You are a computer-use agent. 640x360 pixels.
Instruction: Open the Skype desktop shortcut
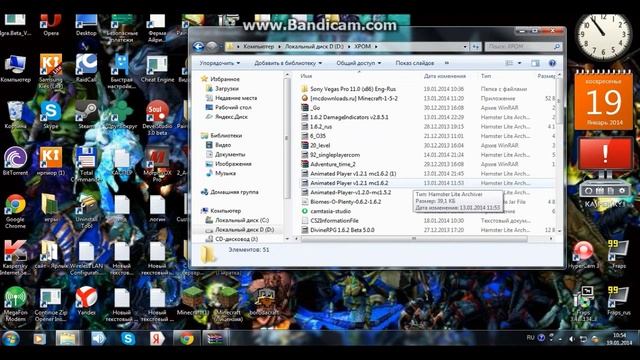(x=51, y=115)
